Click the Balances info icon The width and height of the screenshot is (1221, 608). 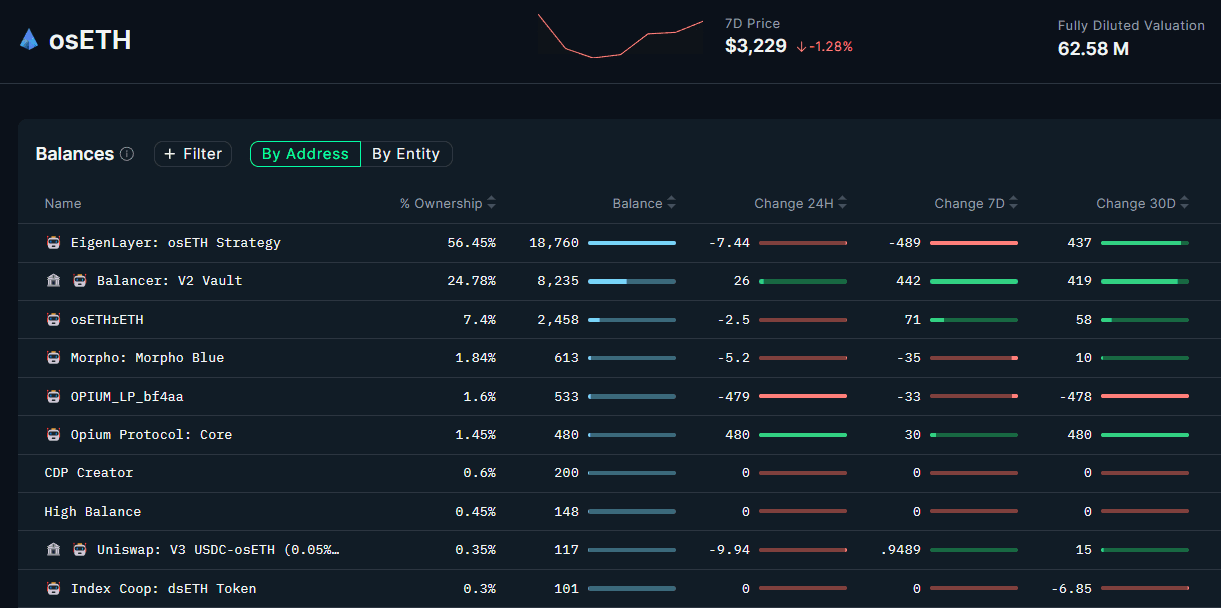(x=127, y=154)
